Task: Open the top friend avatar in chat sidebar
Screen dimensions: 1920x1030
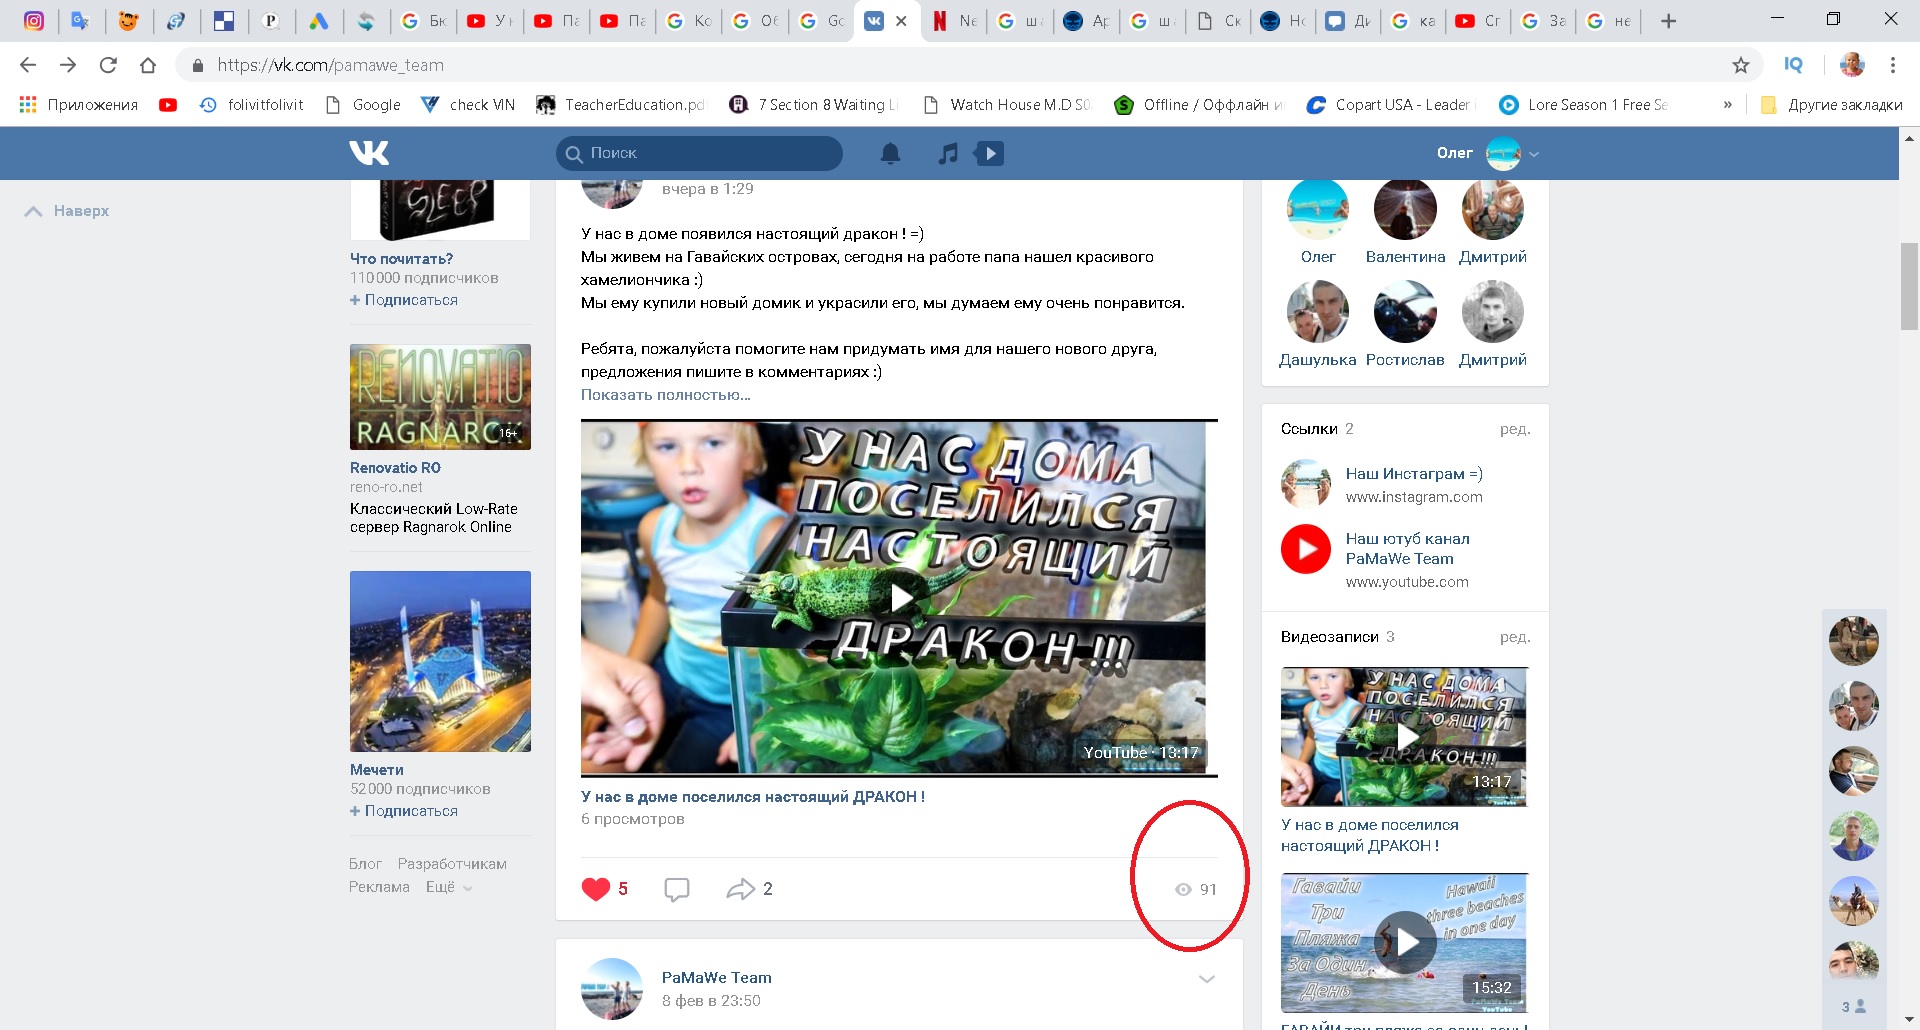Action: click(1853, 641)
